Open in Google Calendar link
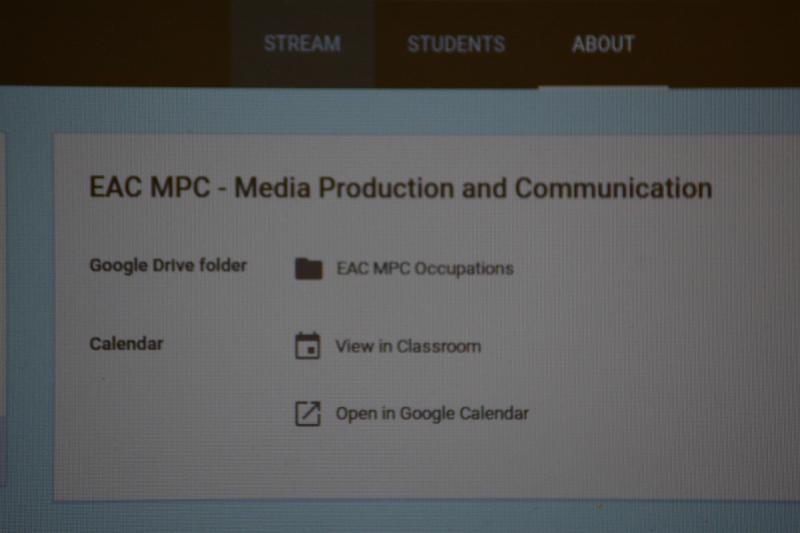The width and height of the screenshot is (800, 533). pos(432,414)
